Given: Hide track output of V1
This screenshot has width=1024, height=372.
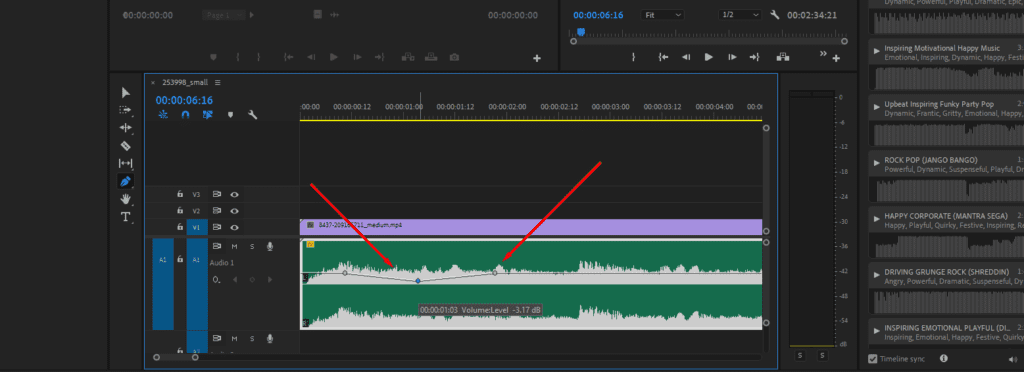Looking at the screenshot, I should 234,227.
